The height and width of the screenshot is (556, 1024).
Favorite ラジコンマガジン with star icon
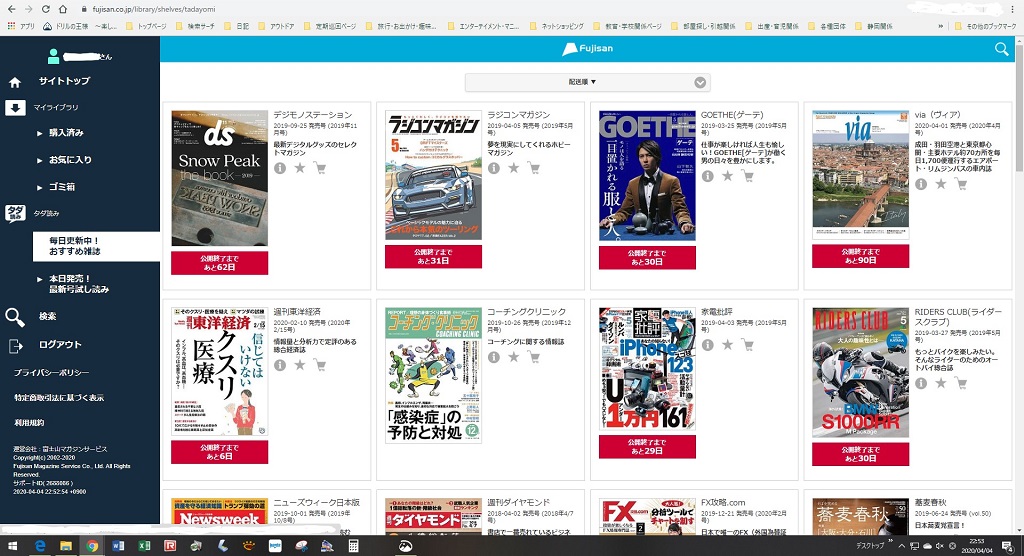point(514,169)
